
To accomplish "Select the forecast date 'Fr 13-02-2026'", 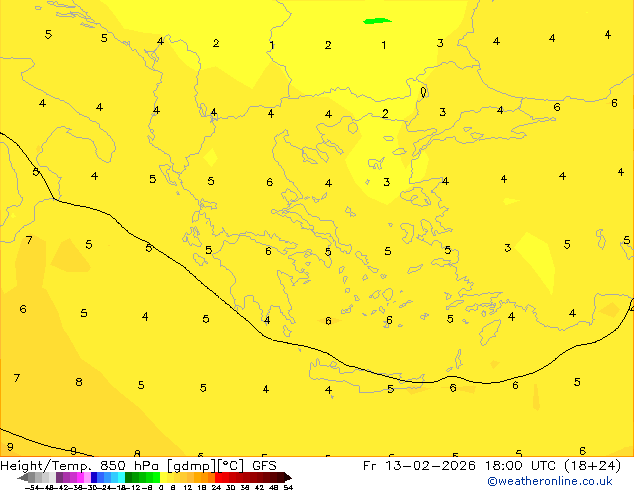I will (x=419, y=466).
